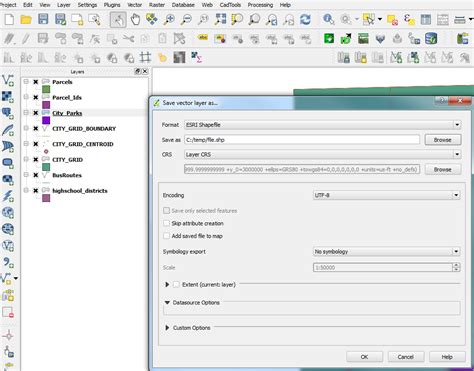Select the Pan Map hand tool
Viewport: 474px width, 371px height.
pos(135,19)
